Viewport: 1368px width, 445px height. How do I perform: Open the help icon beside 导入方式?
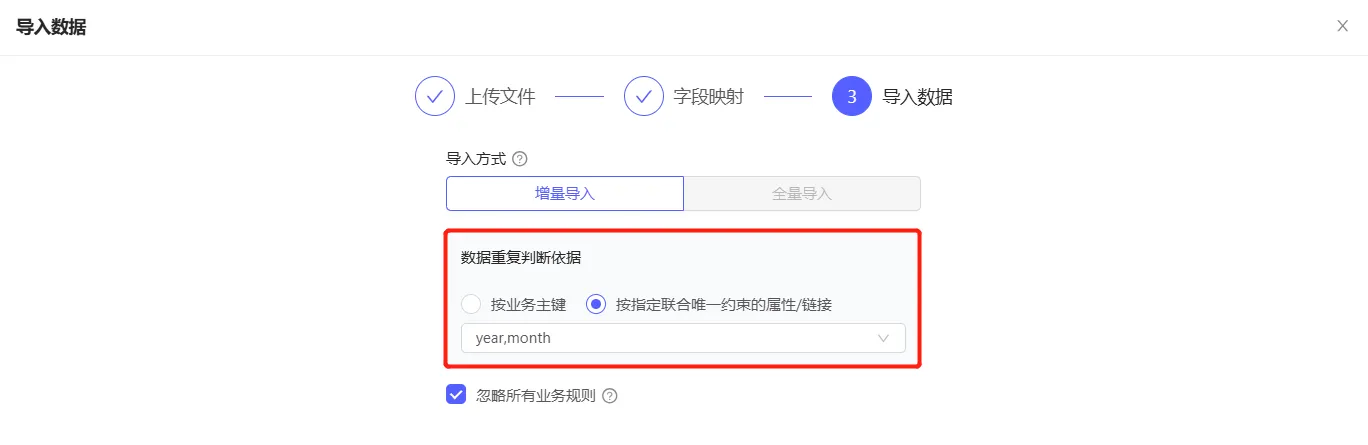coord(519,159)
